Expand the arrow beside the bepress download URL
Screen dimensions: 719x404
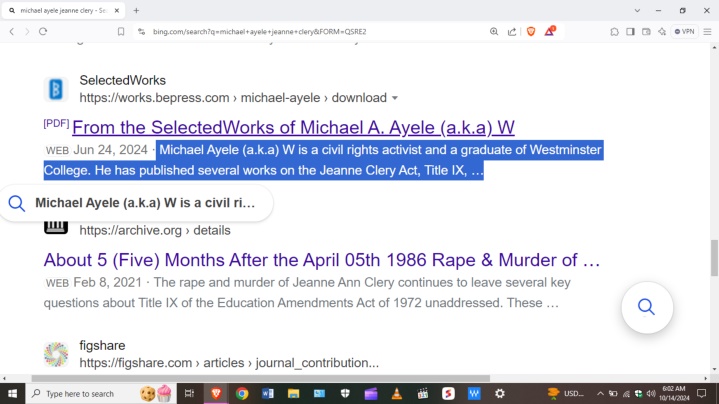point(395,98)
